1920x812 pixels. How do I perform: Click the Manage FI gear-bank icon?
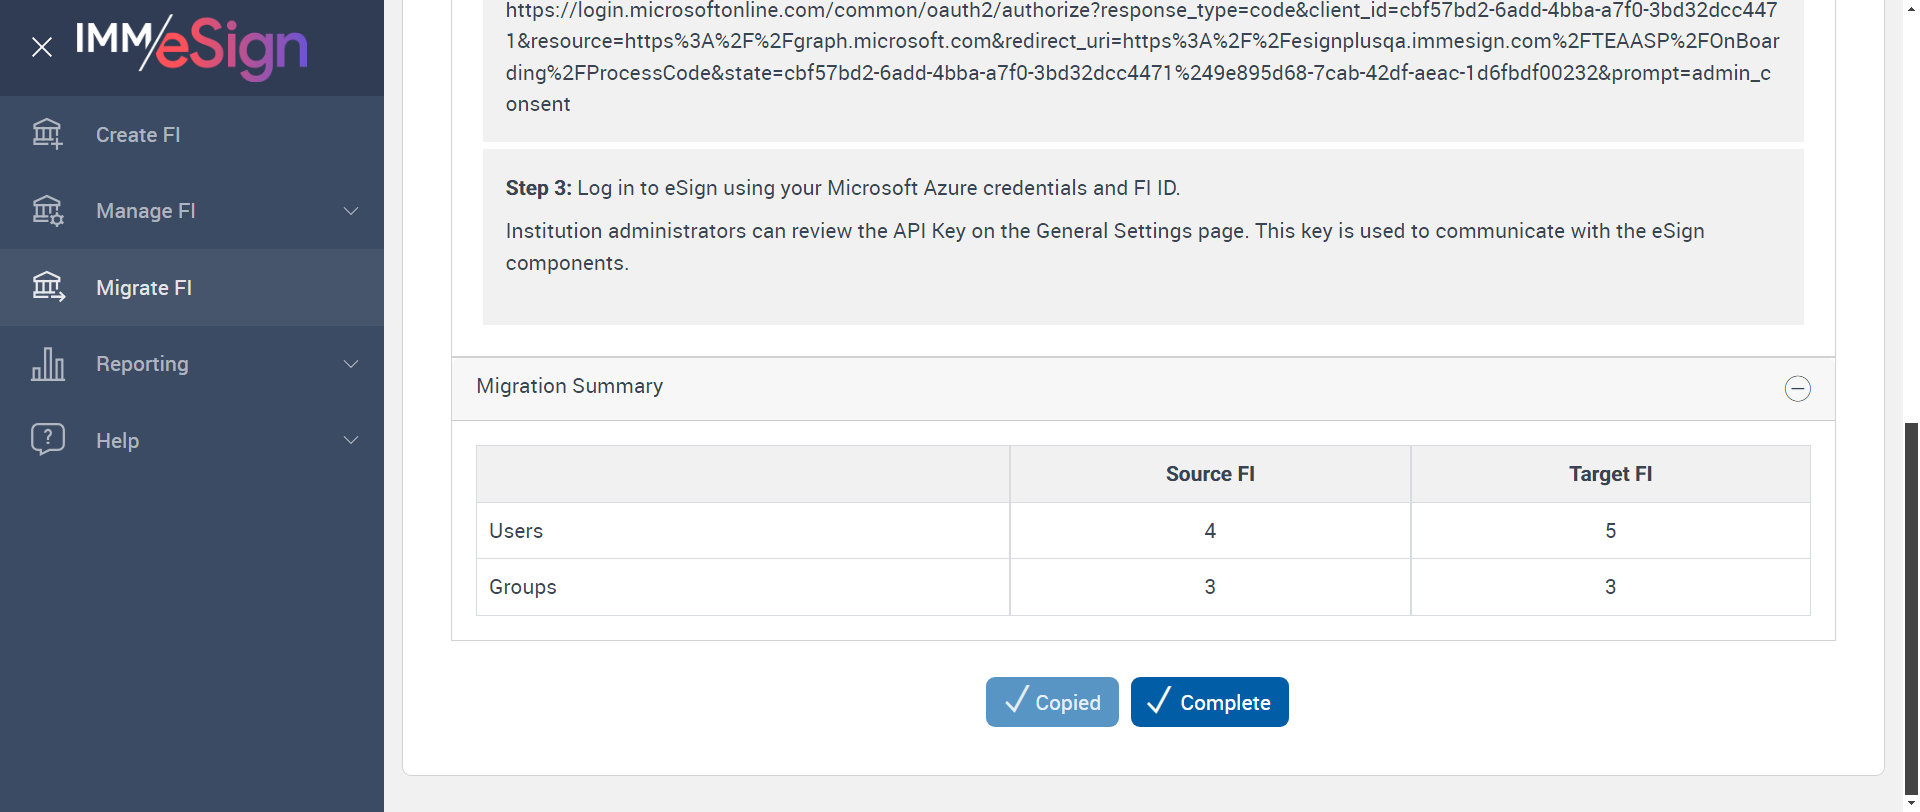coord(47,211)
